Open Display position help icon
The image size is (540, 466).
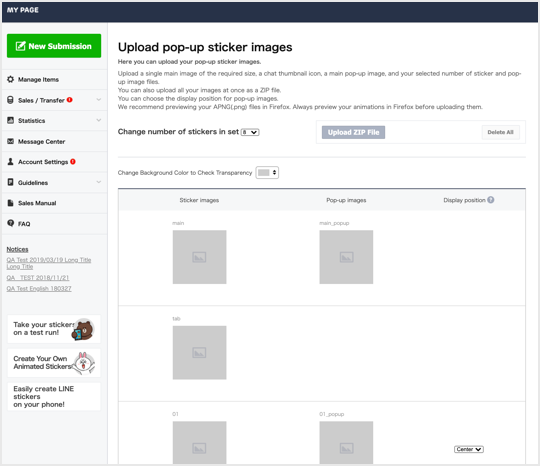point(490,200)
